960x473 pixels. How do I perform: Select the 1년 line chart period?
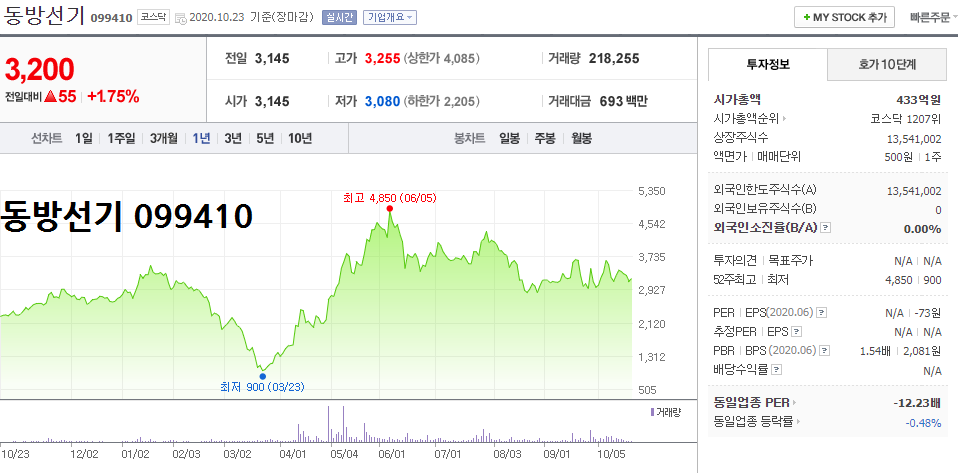tap(201, 138)
